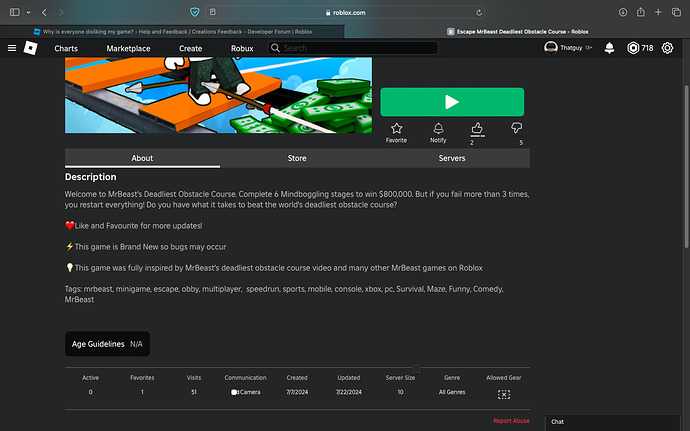This screenshot has width=690, height=431.
Task: Show Safari downloads
Action: click(x=623, y=12)
